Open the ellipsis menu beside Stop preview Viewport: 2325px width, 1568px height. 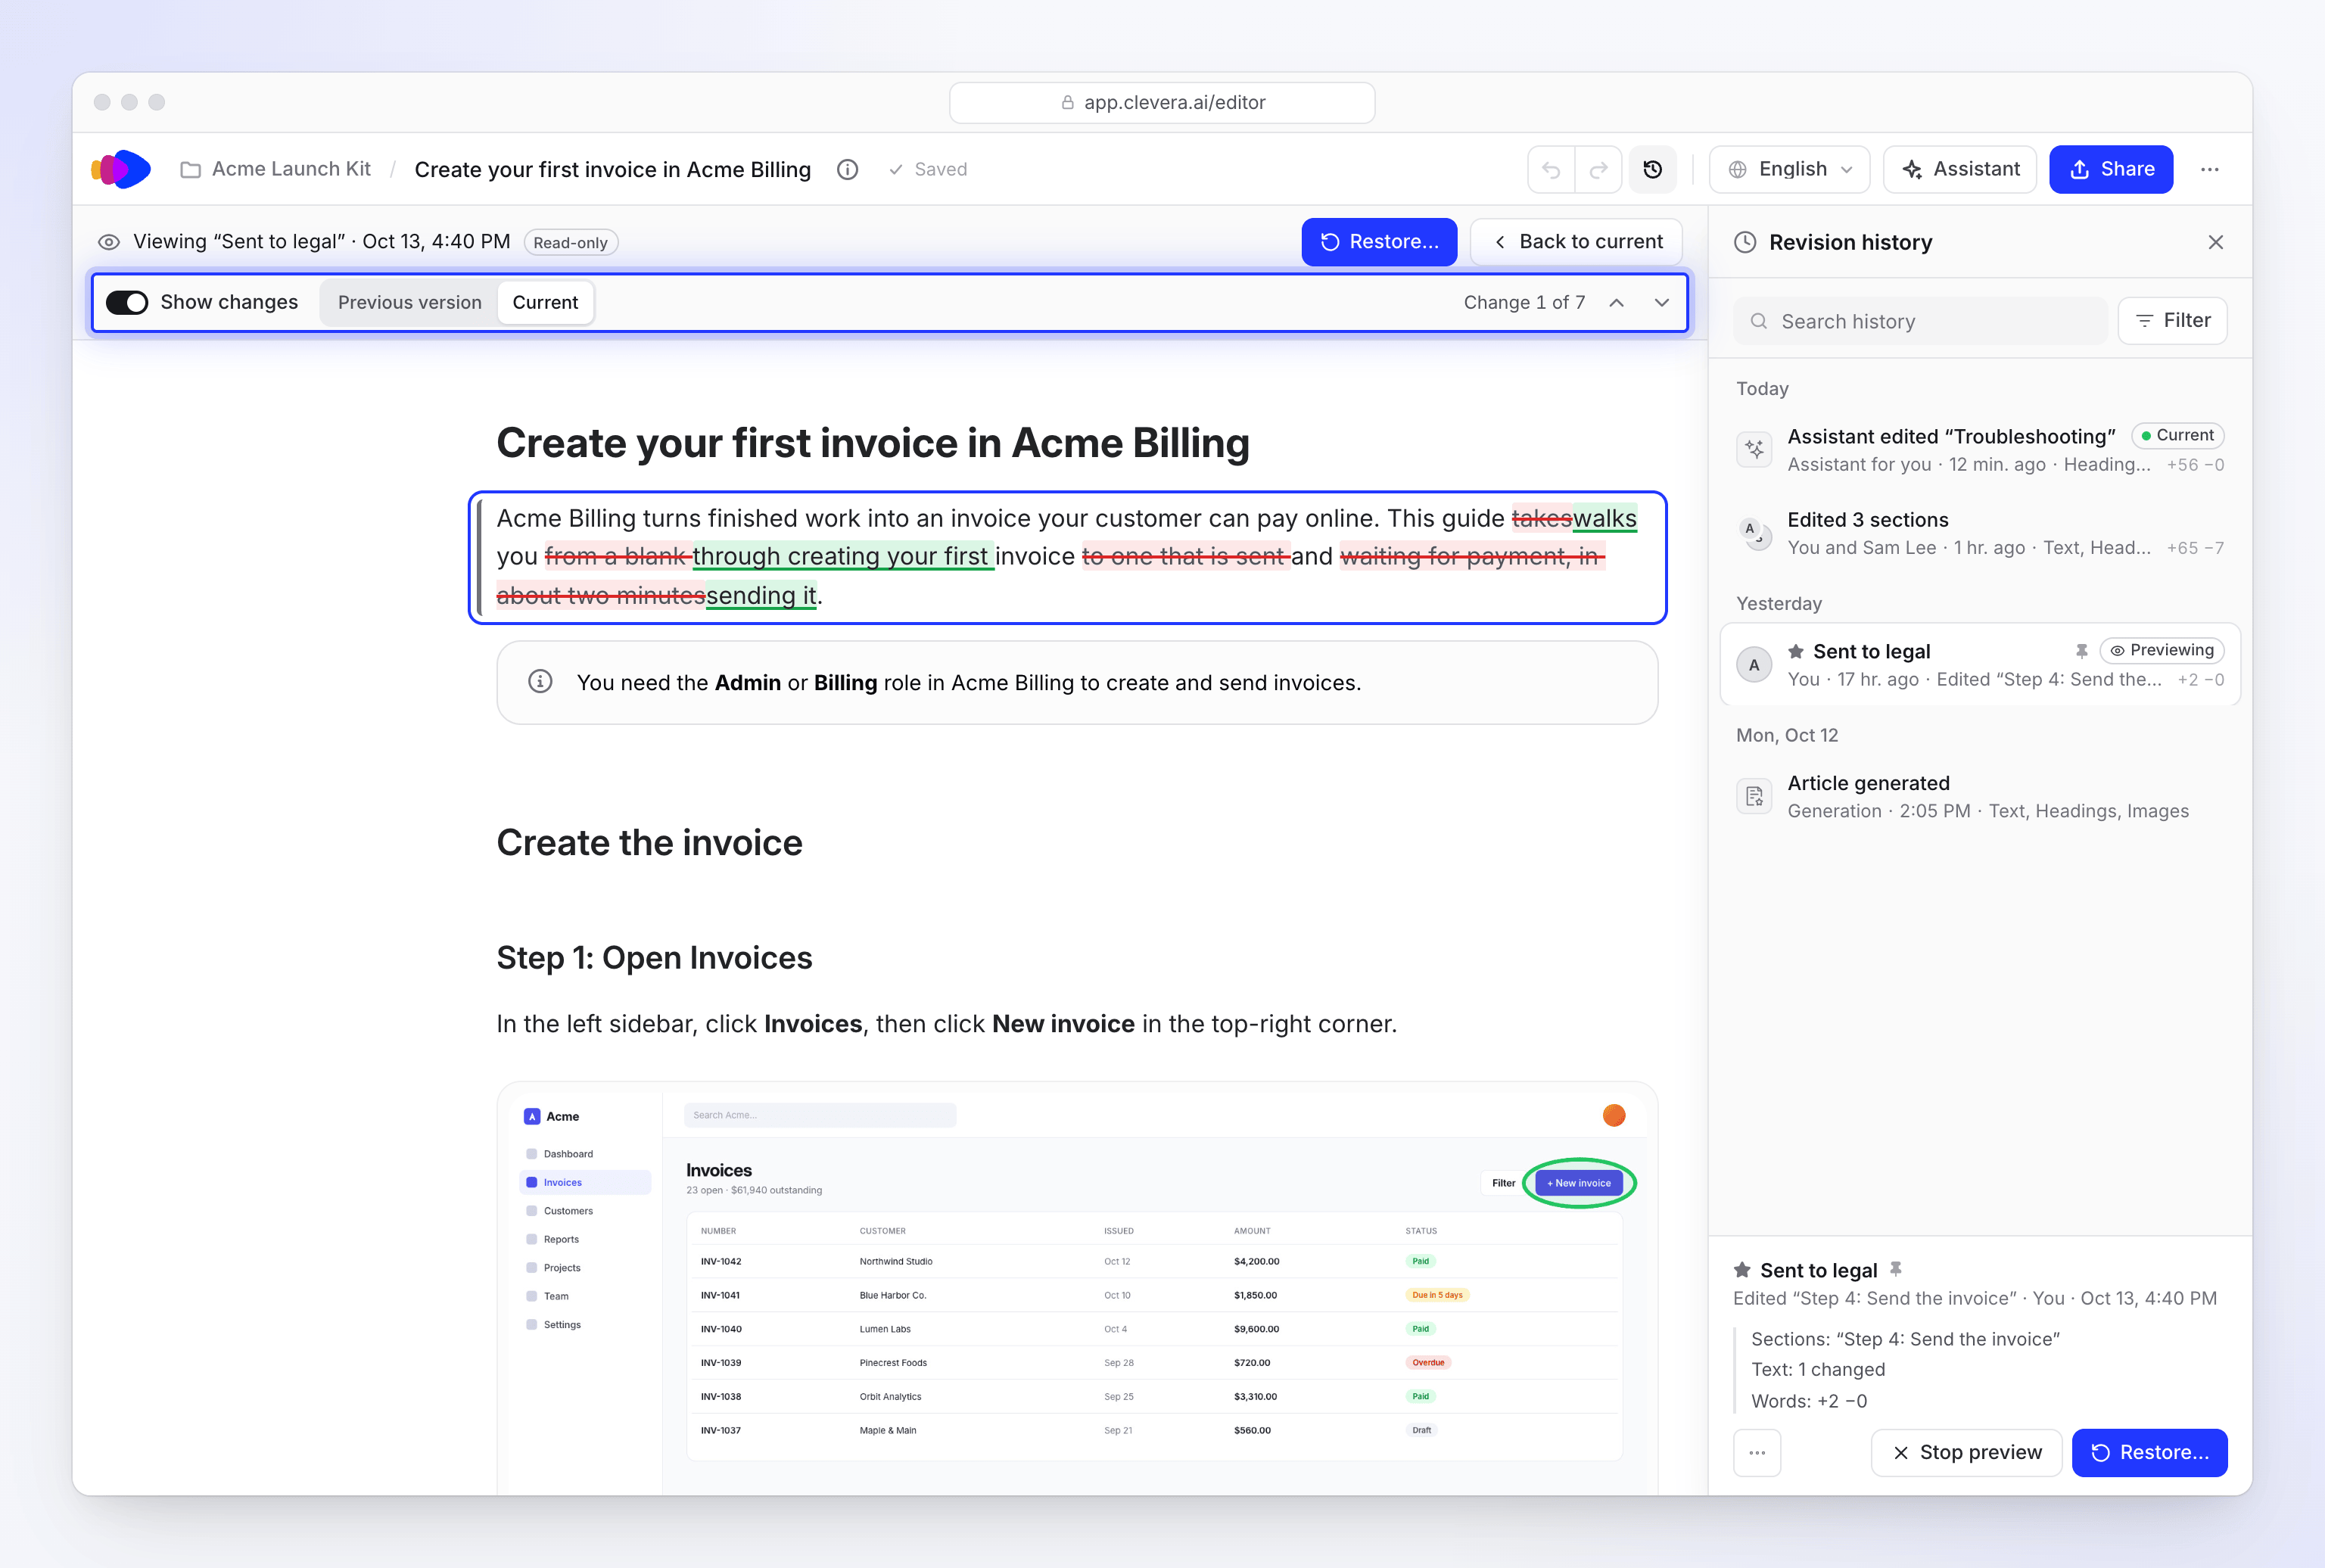pos(1757,1453)
